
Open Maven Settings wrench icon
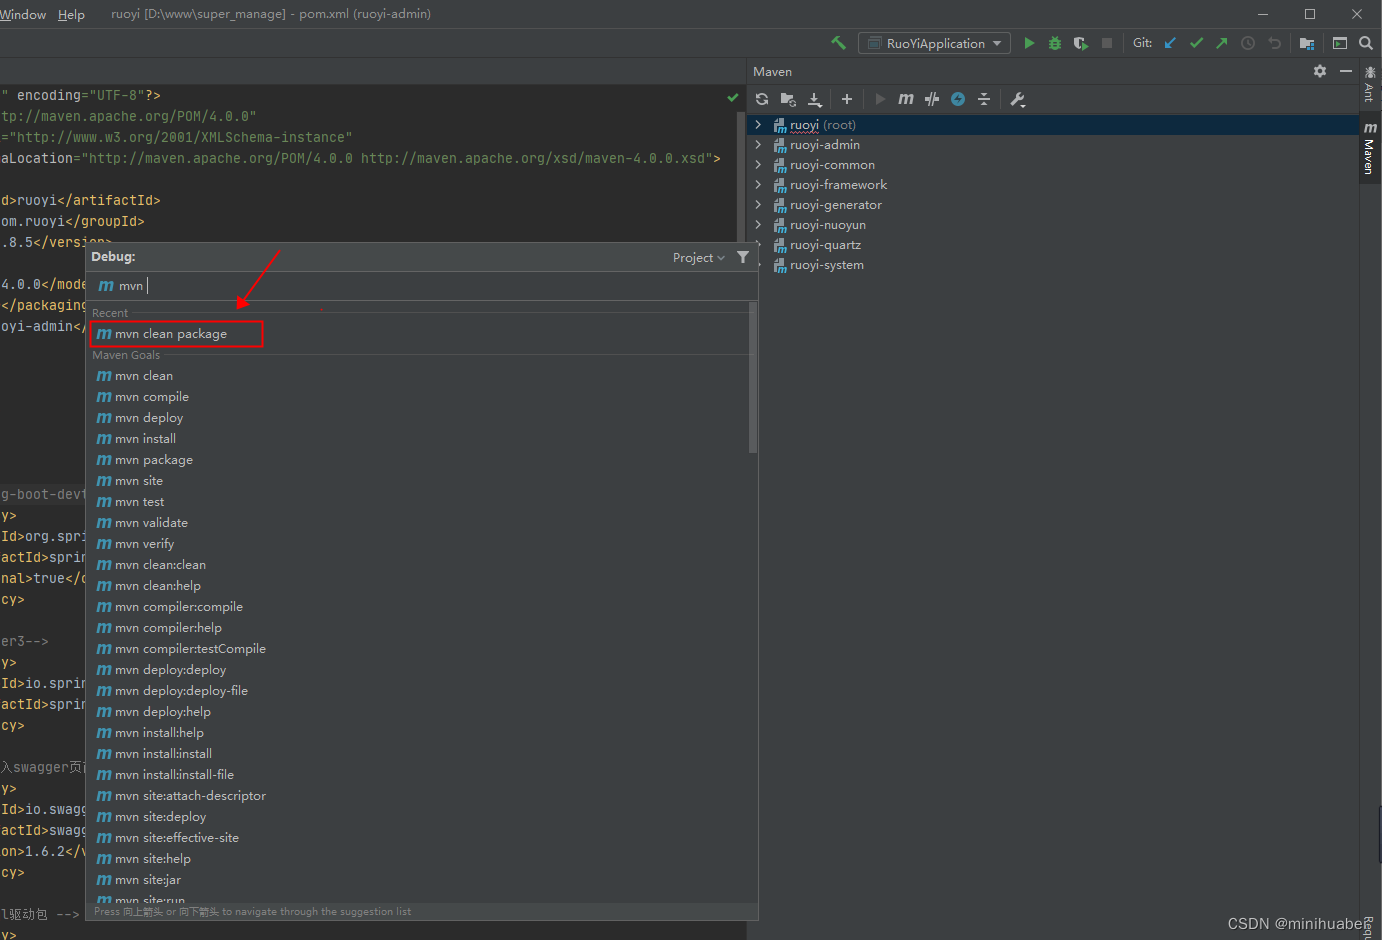(1018, 99)
